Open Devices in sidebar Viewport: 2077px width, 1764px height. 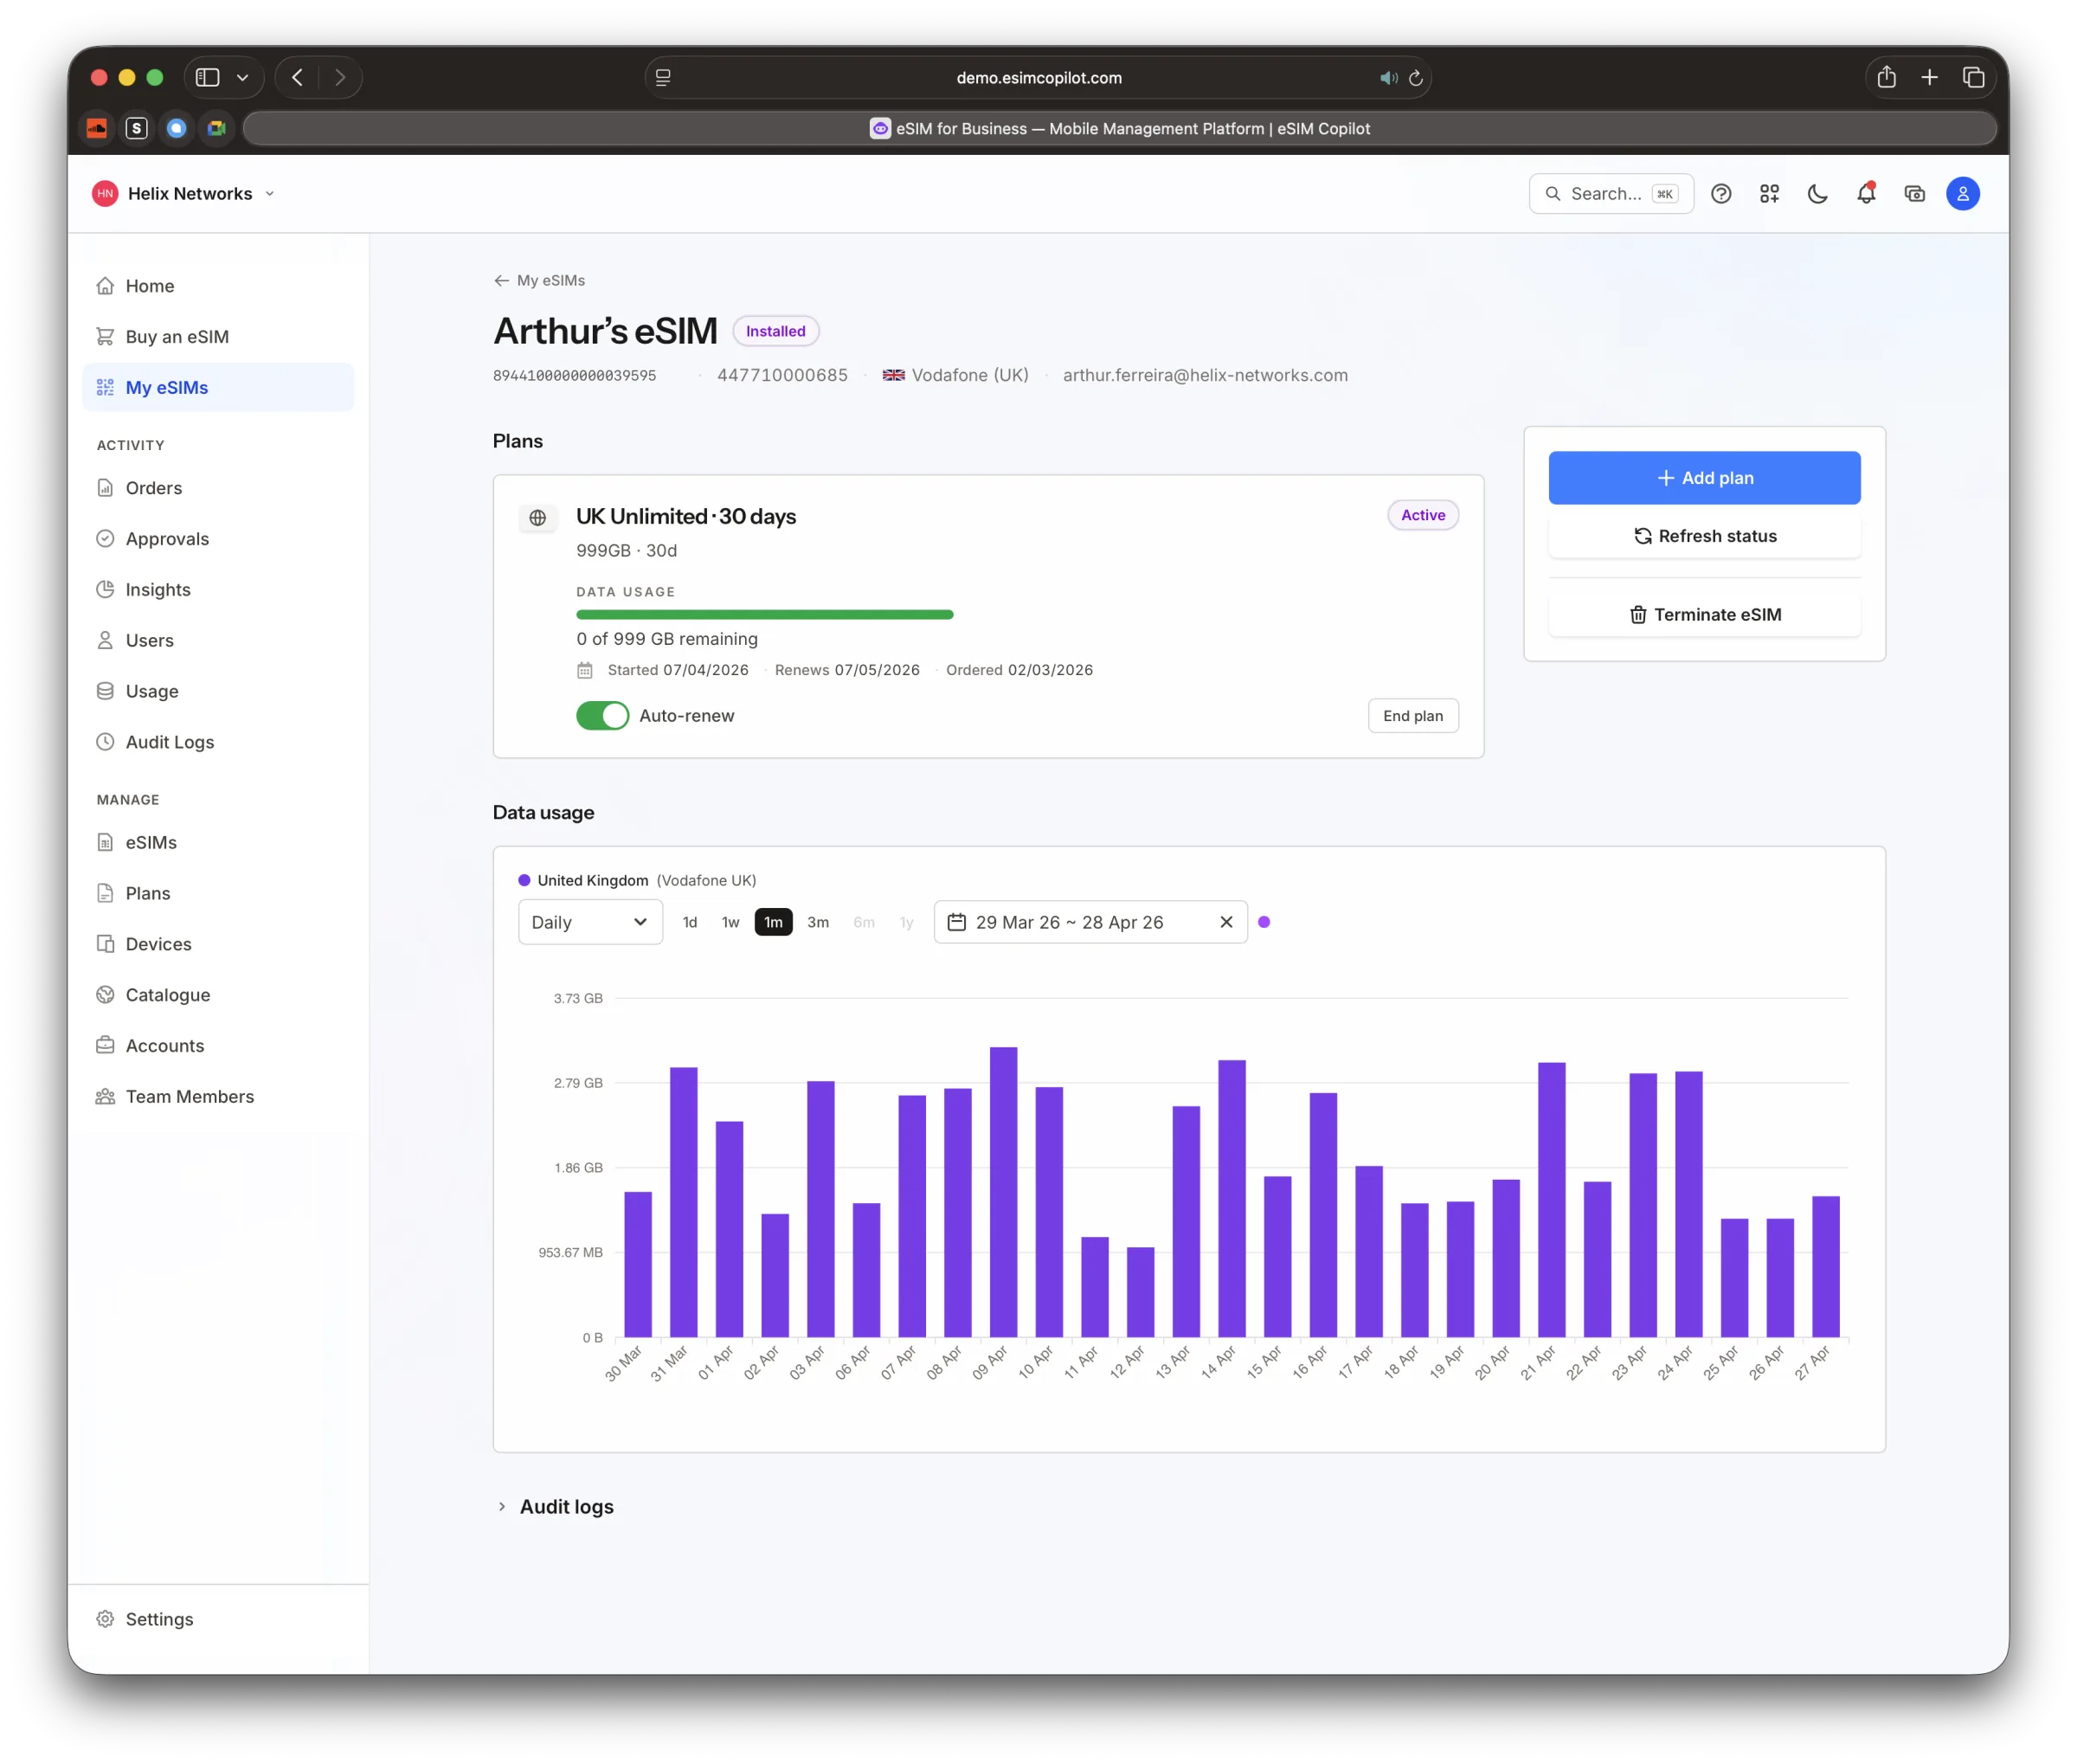point(218,944)
